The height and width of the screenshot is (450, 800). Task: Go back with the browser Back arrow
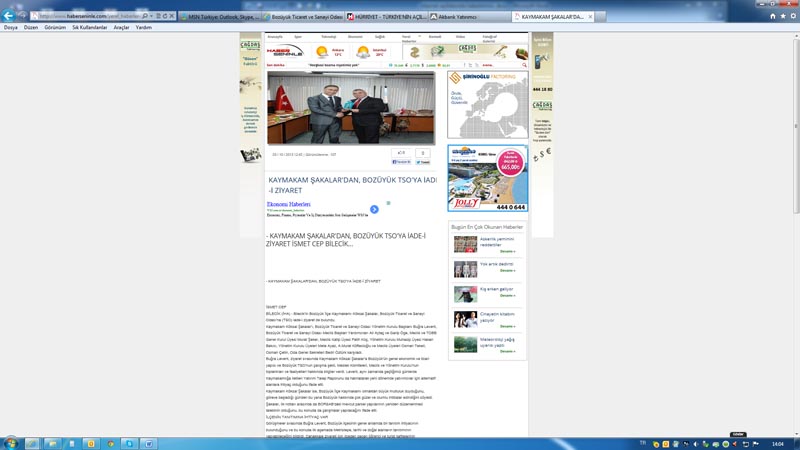pos(9,16)
